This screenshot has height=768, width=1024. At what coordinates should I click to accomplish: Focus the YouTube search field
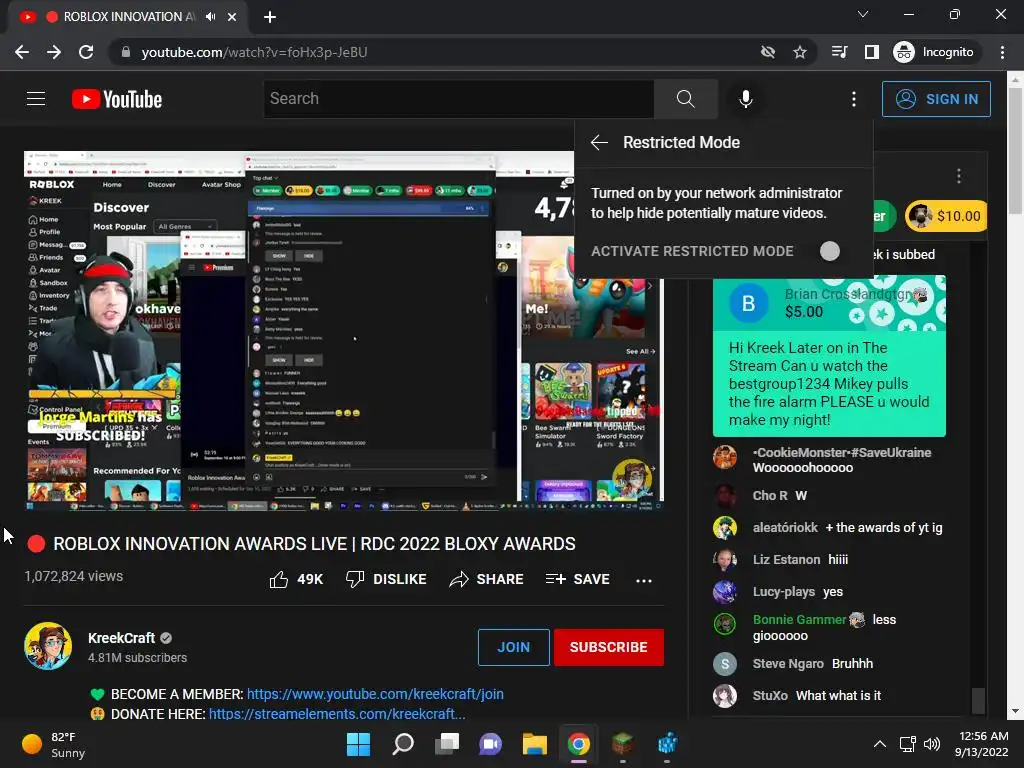(458, 99)
